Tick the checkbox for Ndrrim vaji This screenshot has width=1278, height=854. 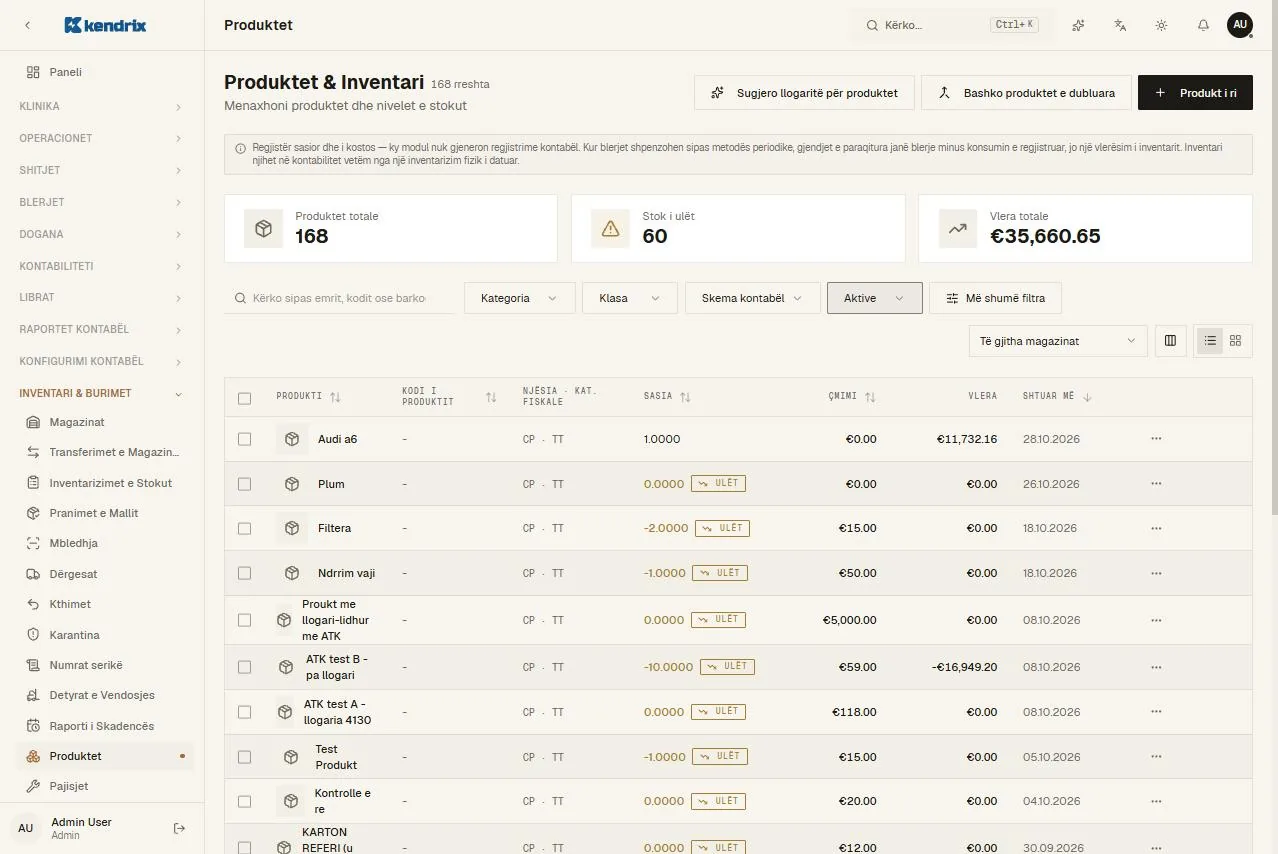pos(245,573)
